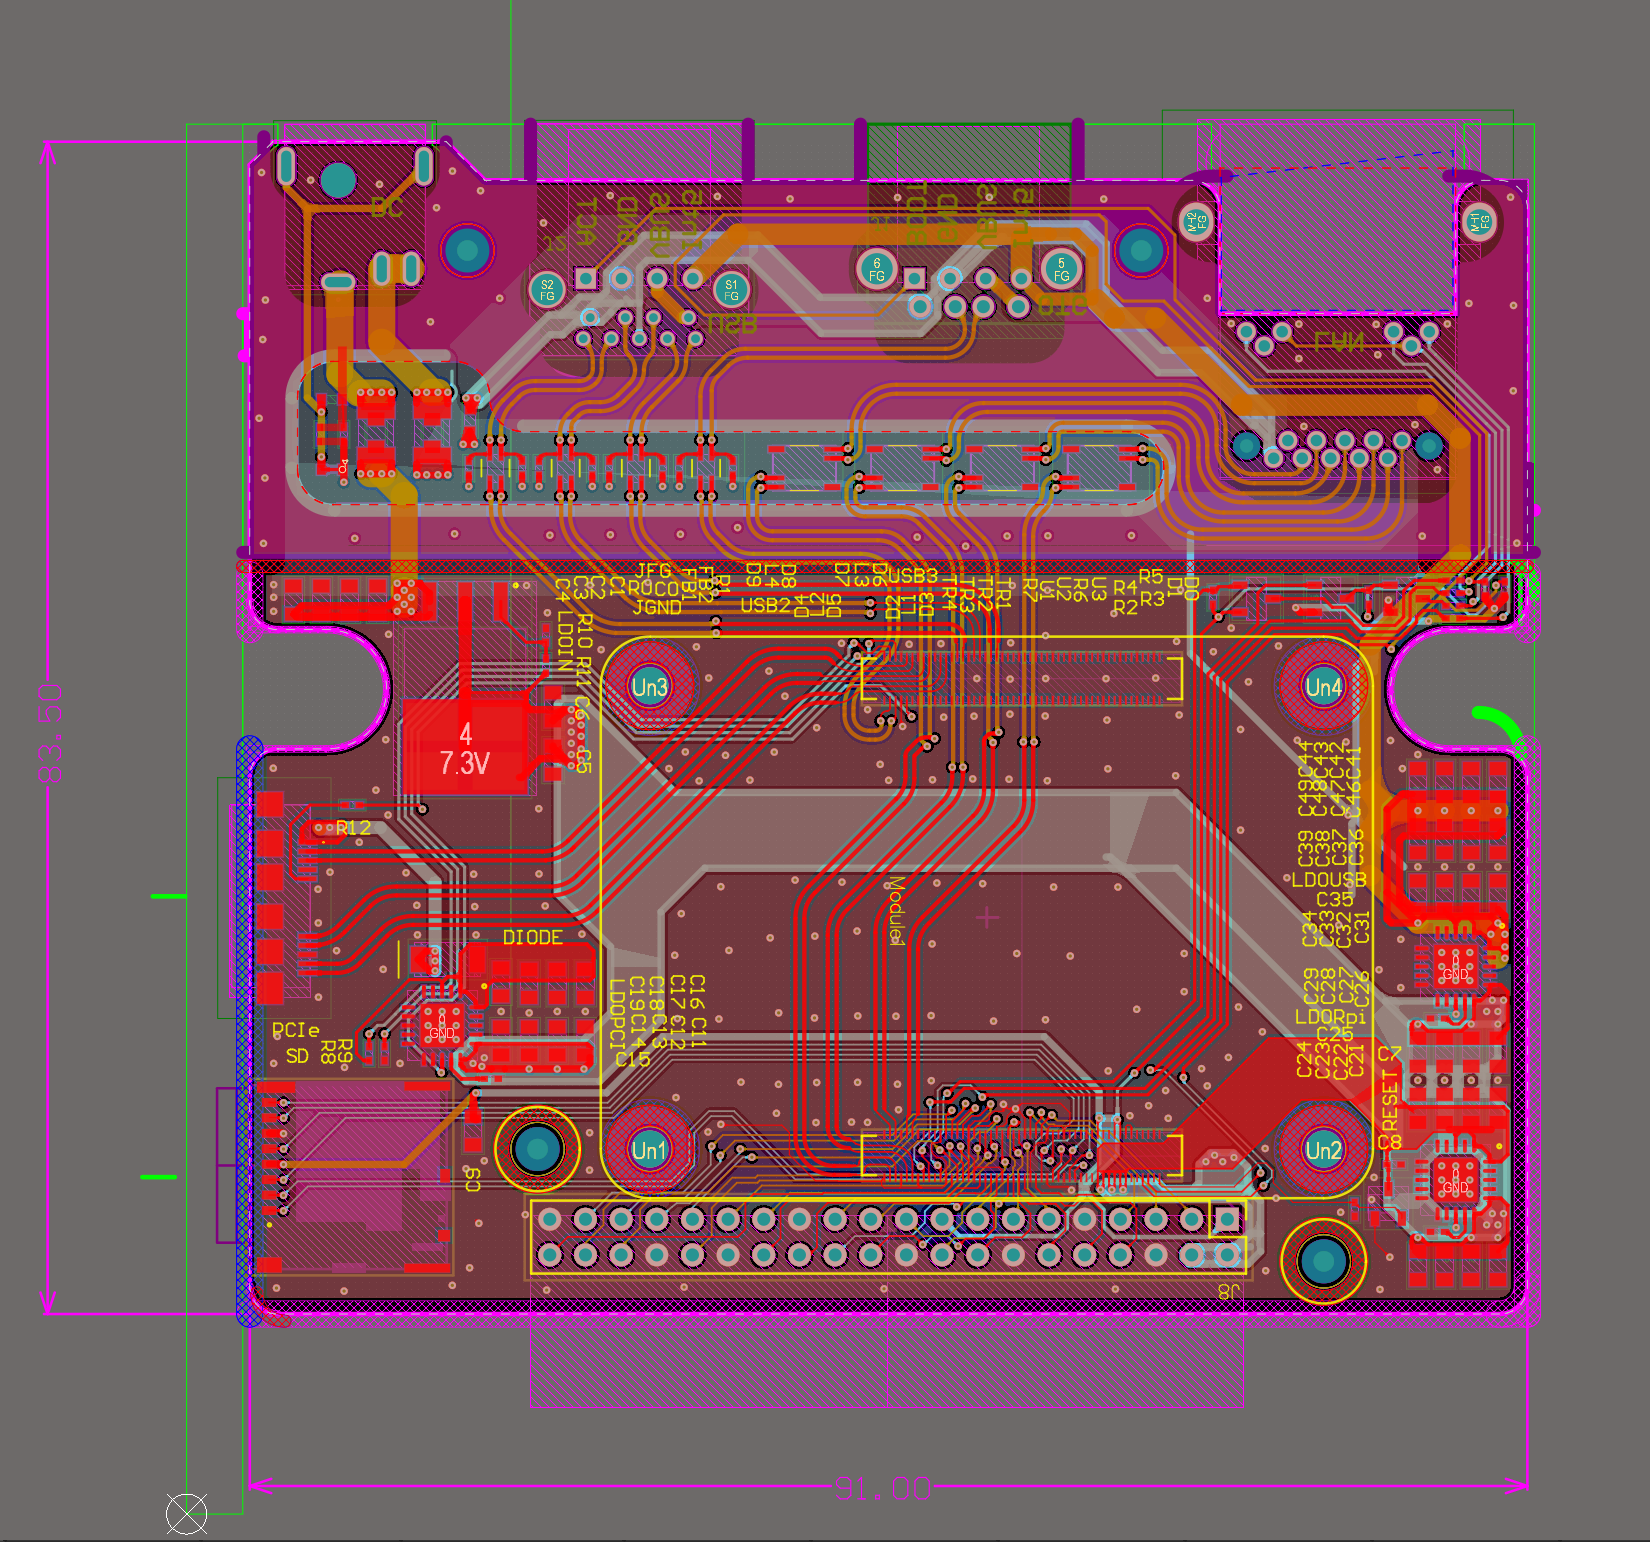Screen dimensions: 1650x1542
Task: Click the GND pad of the IC below LDOUSB
Action: click(1455, 967)
